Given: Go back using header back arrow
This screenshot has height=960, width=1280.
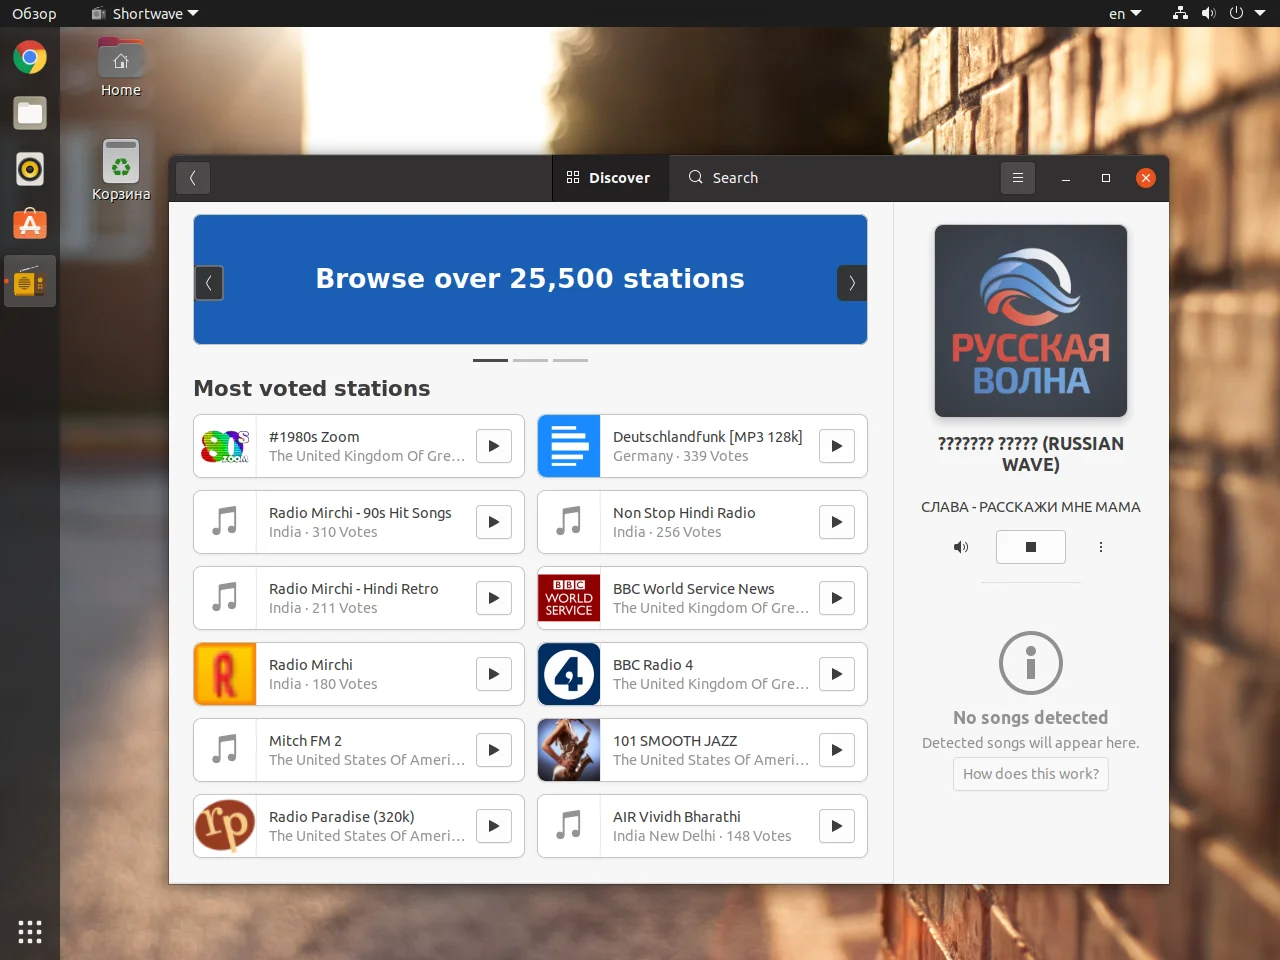Looking at the screenshot, I should coord(193,178).
